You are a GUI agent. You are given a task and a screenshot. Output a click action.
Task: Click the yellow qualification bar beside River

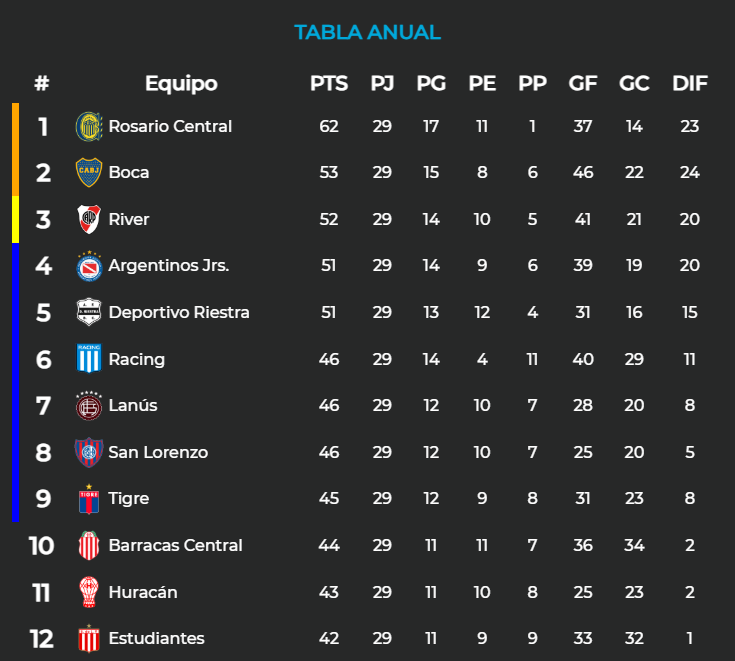click(x=15, y=219)
